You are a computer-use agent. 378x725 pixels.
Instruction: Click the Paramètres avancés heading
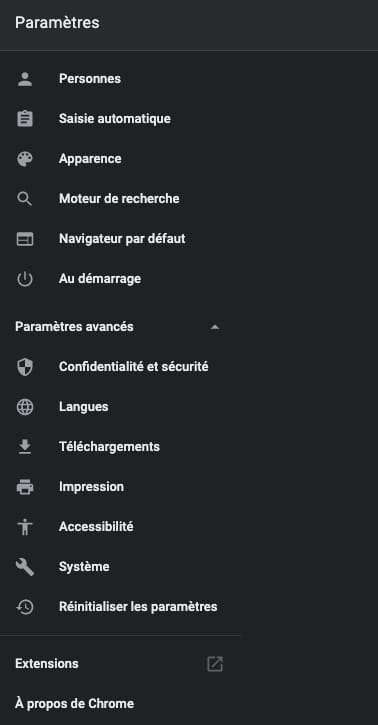pos(74,327)
